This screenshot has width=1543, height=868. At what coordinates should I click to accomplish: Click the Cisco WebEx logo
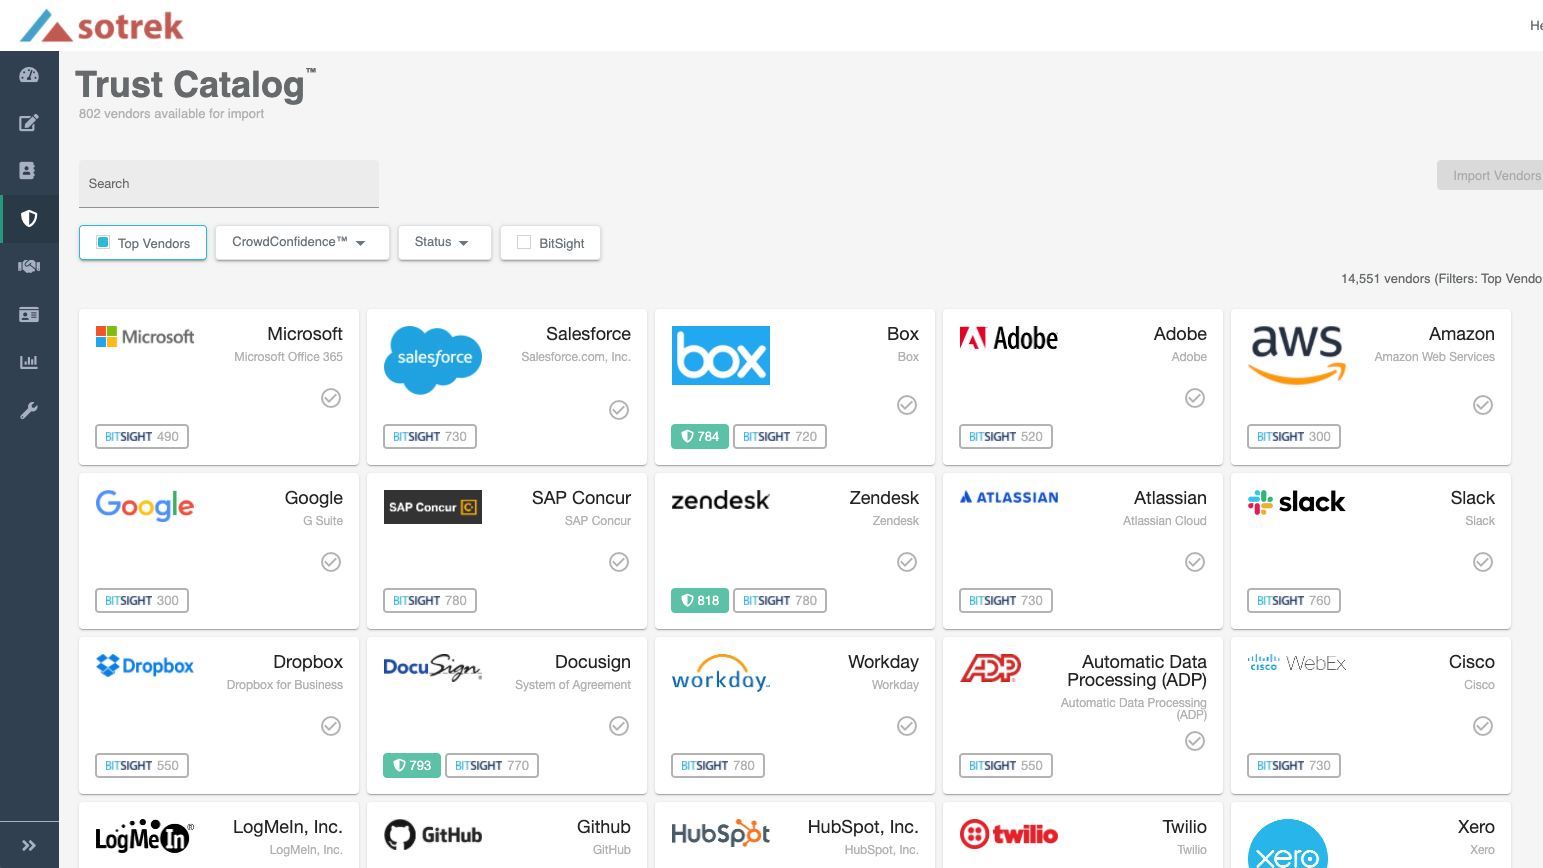pyautogui.click(x=1297, y=663)
